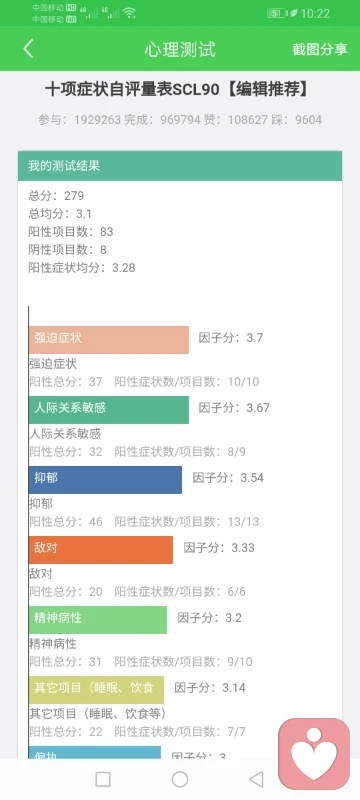
Task: Tap the back arrow in header
Action: click(29, 49)
